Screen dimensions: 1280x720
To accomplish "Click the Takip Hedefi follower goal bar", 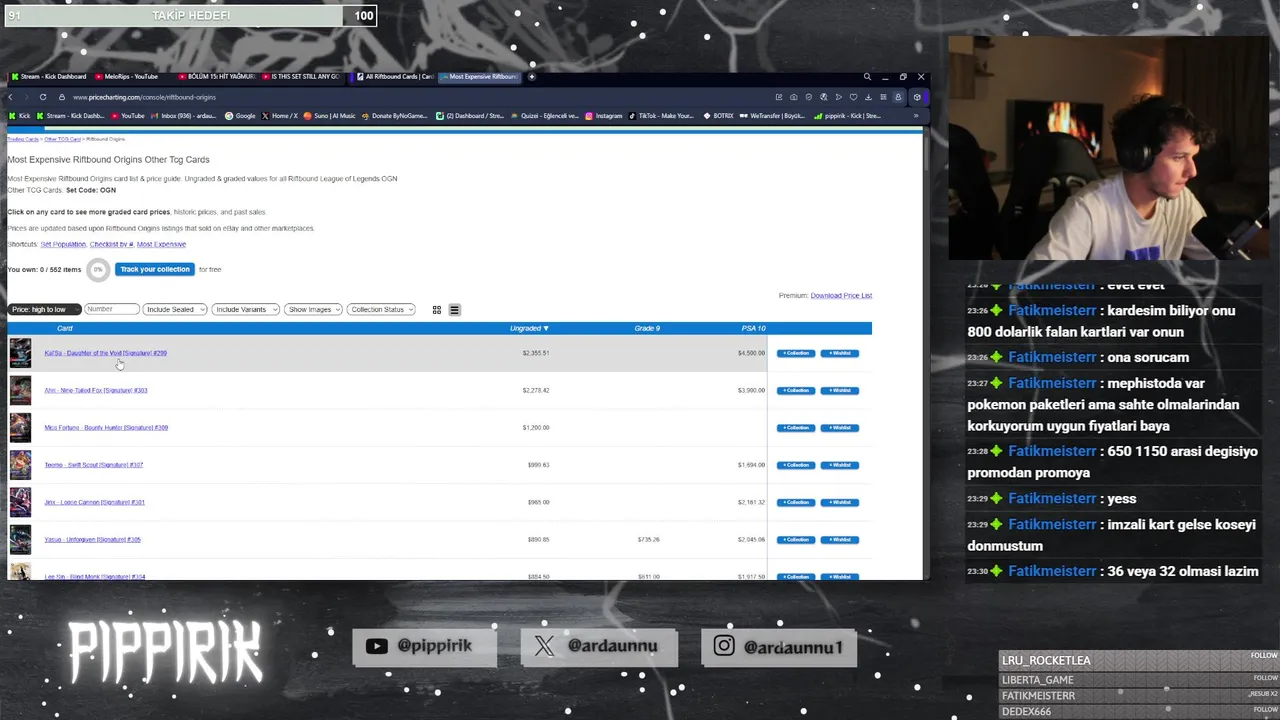I will click(x=190, y=16).
